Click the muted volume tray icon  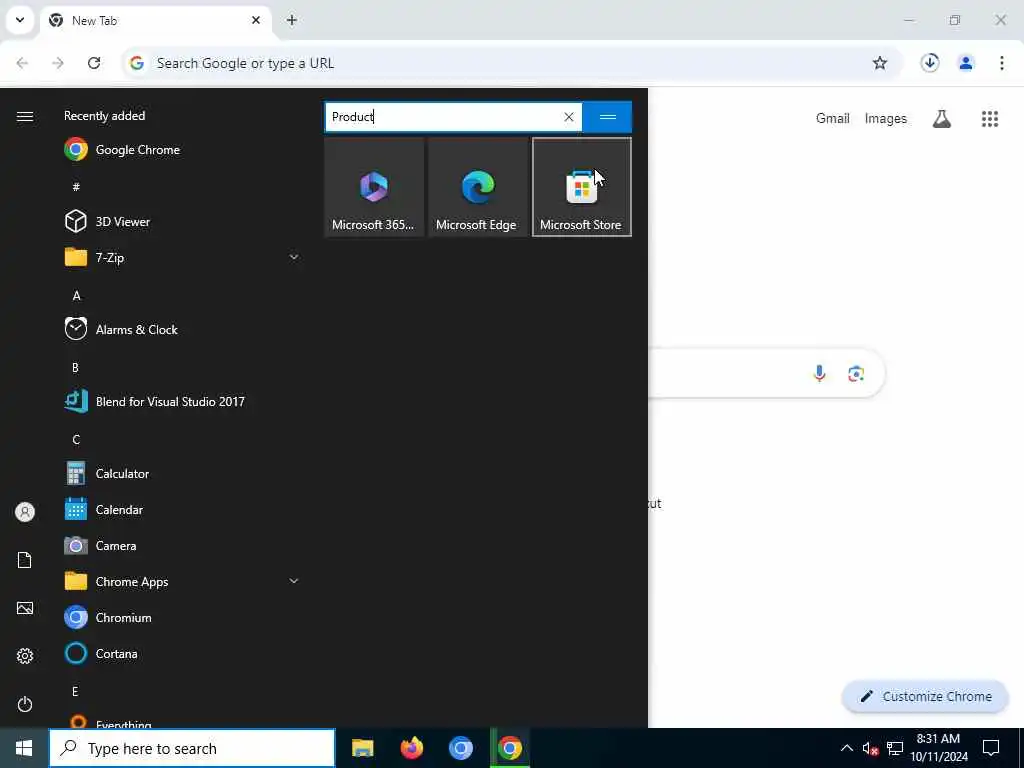870,748
